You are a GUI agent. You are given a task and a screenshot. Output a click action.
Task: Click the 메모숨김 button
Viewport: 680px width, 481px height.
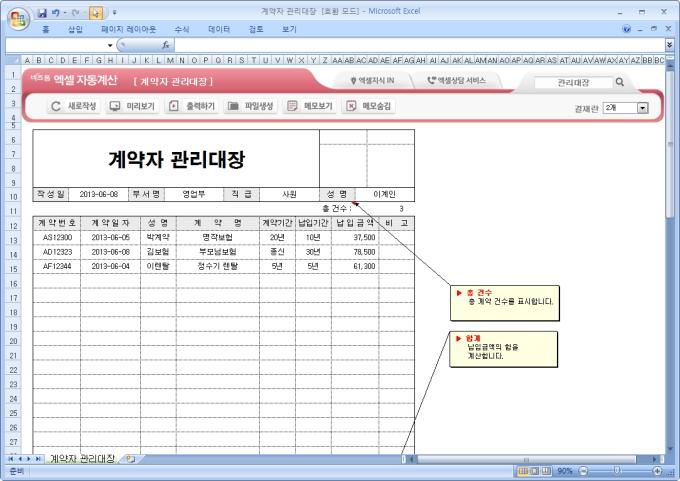point(369,106)
